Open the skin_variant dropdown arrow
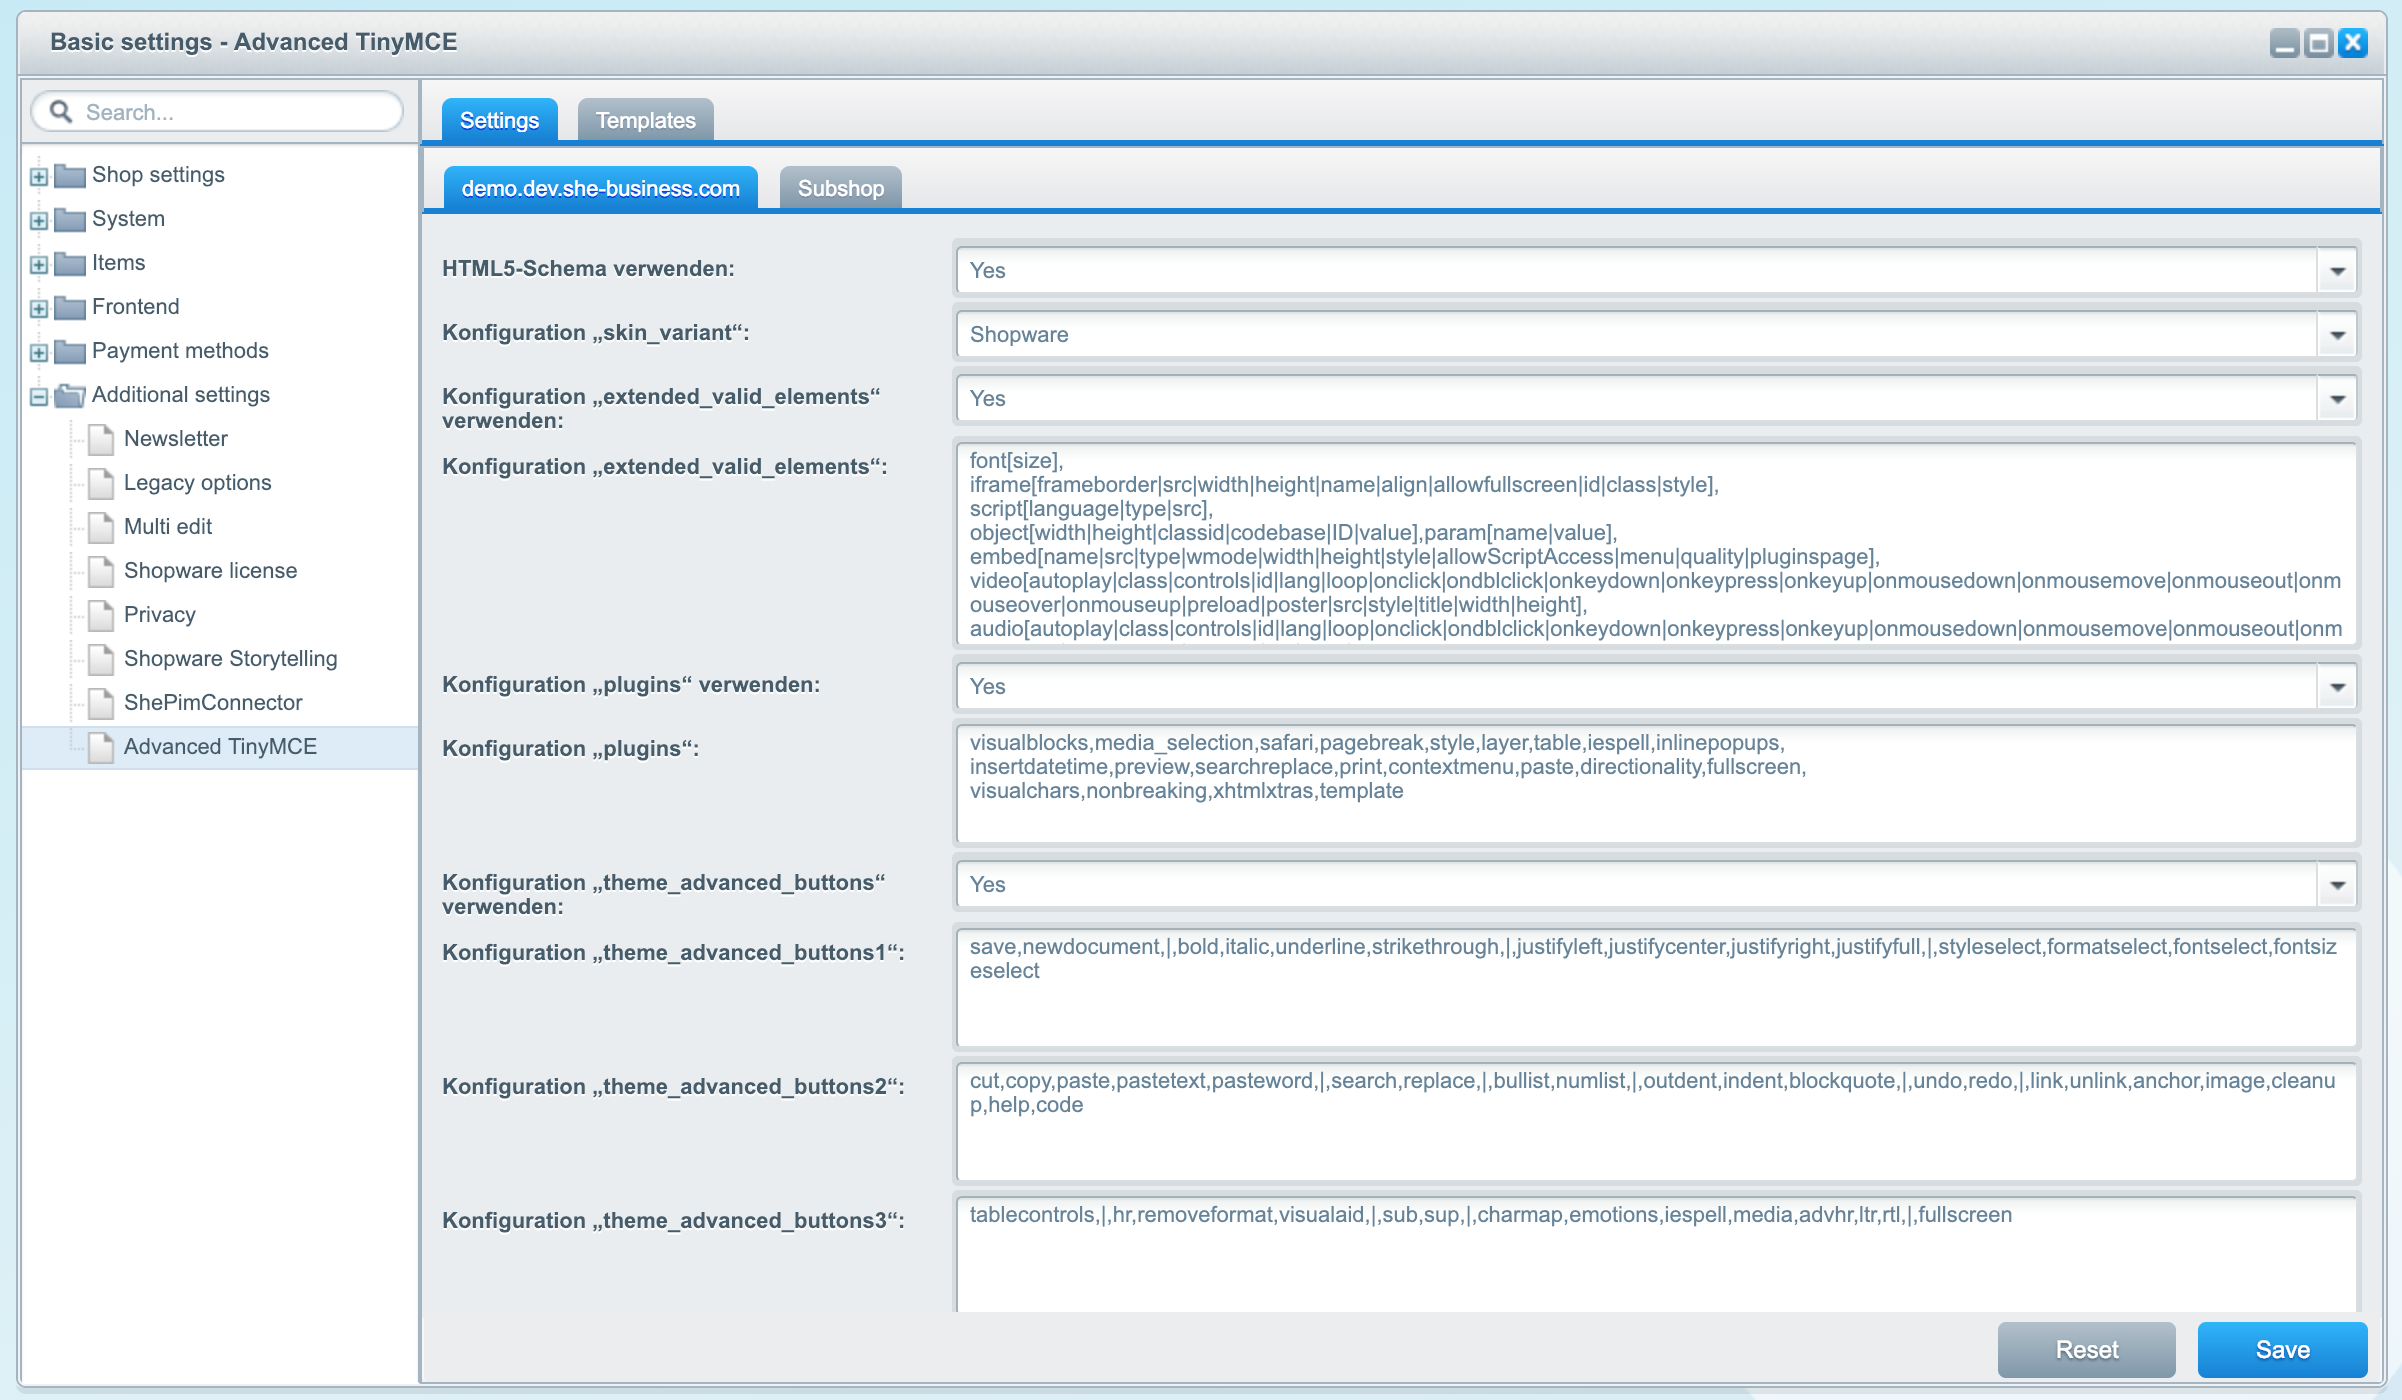The height and width of the screenshot is (1400, 2402). click(2337, 335)
